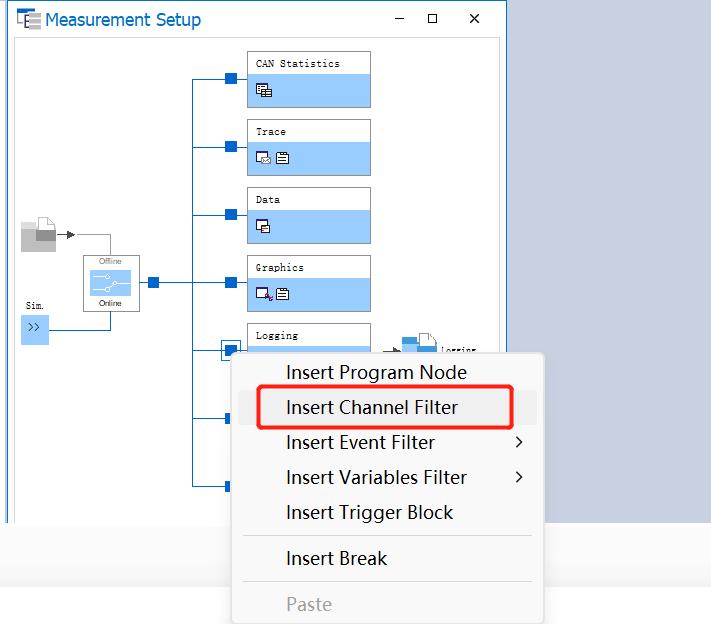Click the hotspot before CAN Statistics block
Viewport: 711px width, 624px height.
tap(231, 79)
